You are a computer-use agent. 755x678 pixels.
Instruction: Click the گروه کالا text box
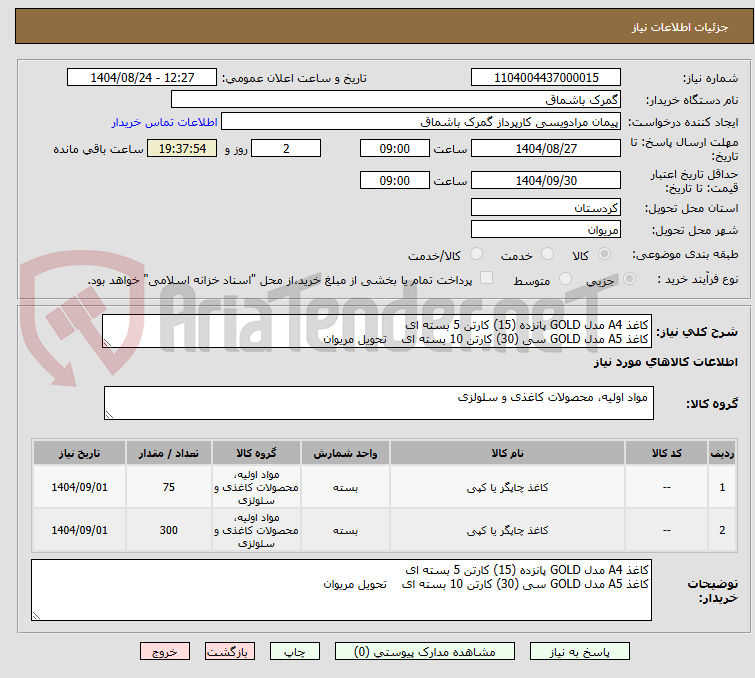378,403
